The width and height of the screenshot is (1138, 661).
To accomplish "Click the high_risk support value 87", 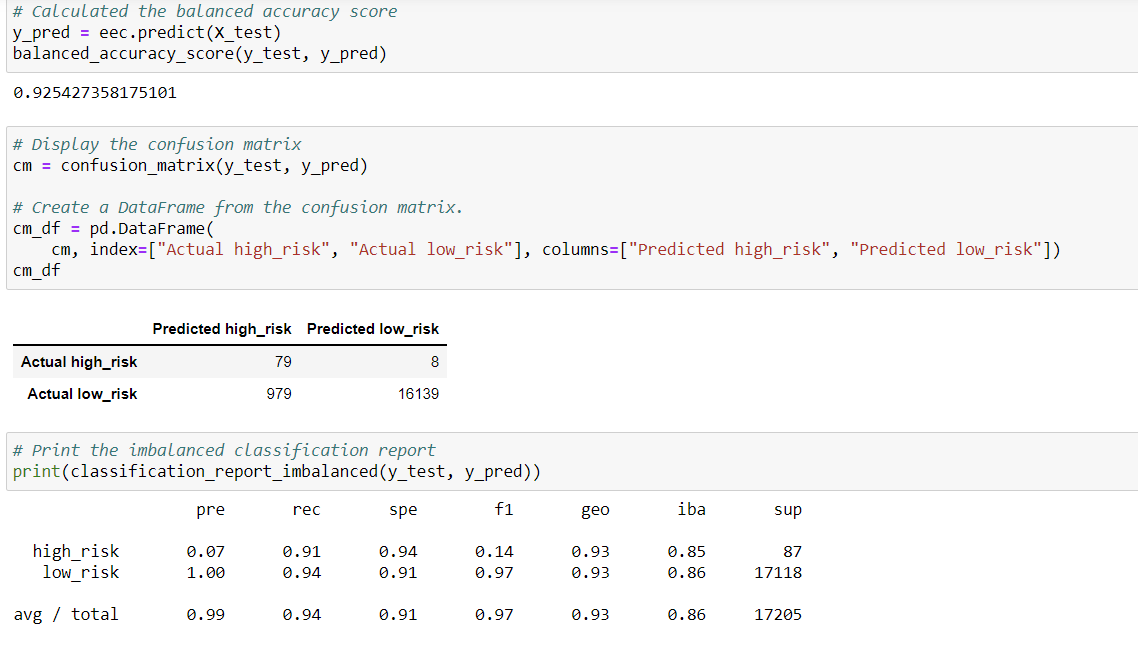I will tap(793, 552).
